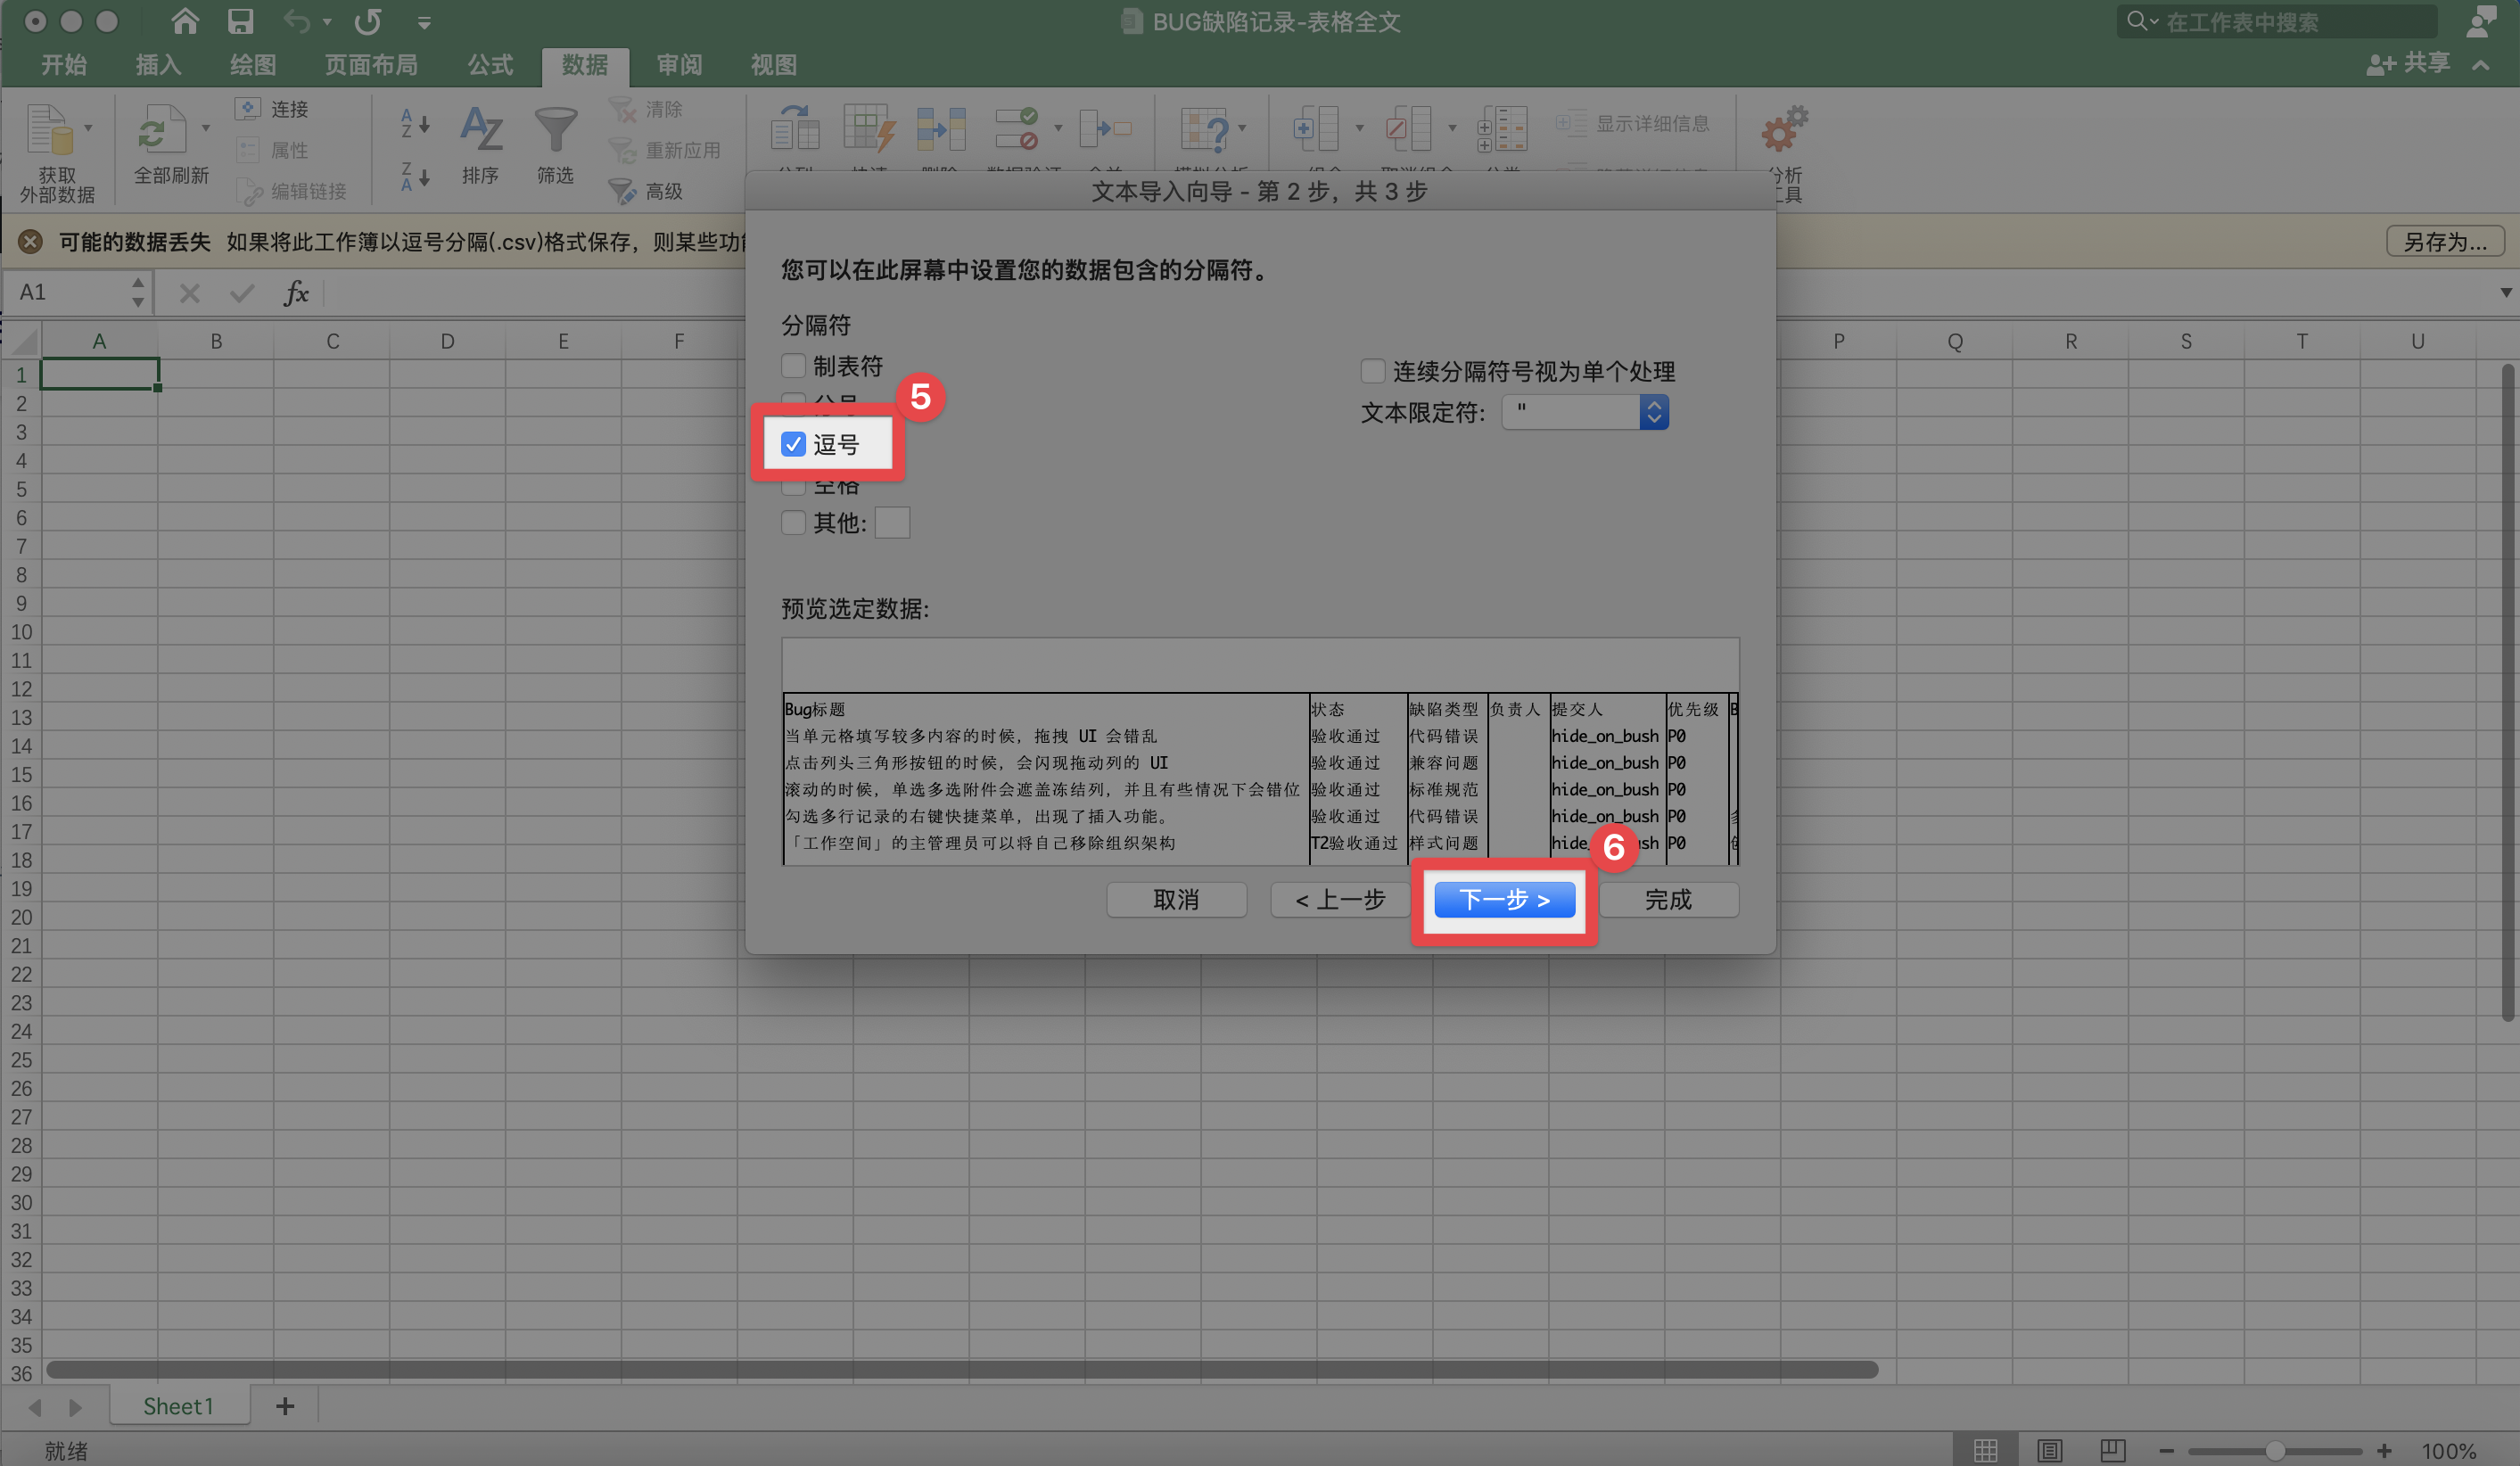This screenshot has width=2520, height=1466.
Task: Check 连续分隔符号视为单个处理 option
Action: click(x=1372, y=371)
